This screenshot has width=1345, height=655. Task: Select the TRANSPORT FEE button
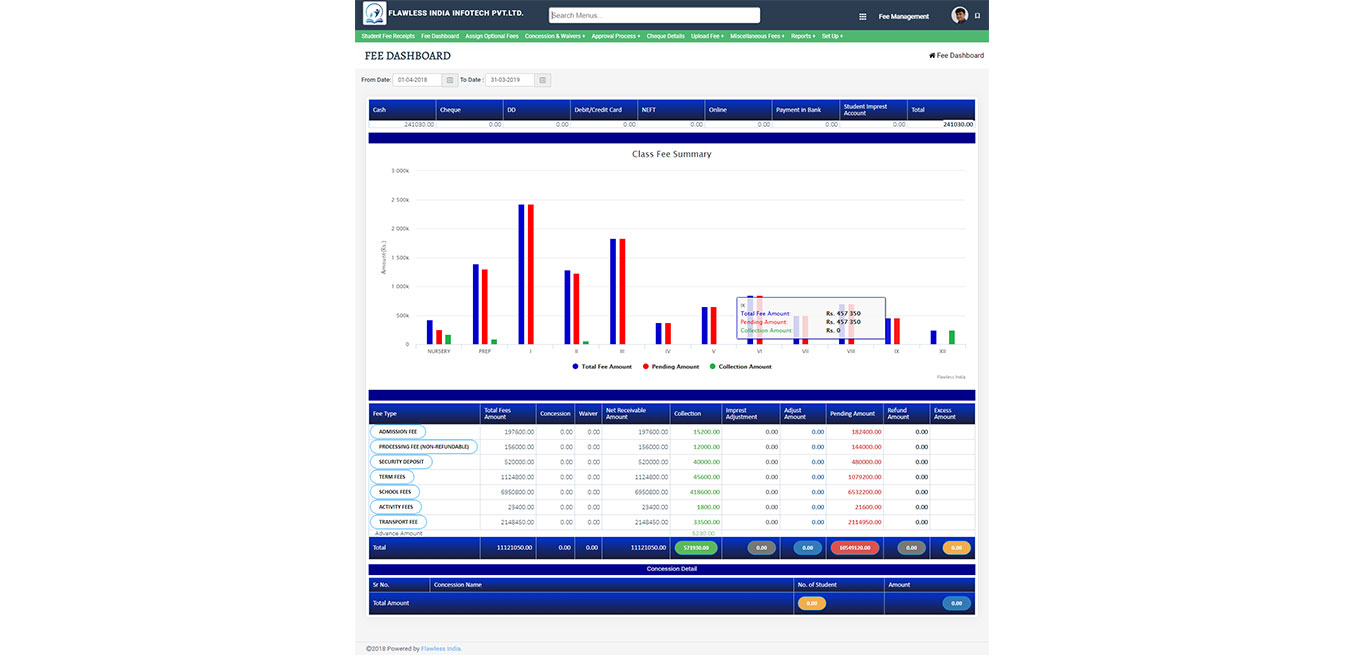pyautogui.click(x=398, y=522)
